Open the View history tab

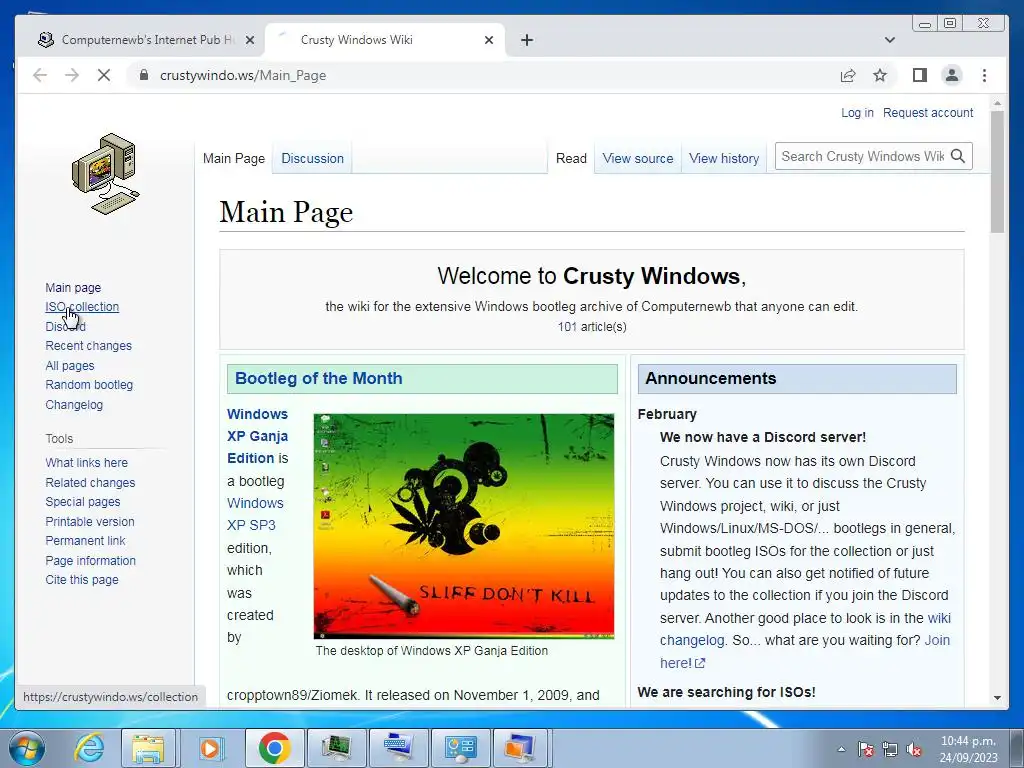pyautogui.click(x=724, y=158)
